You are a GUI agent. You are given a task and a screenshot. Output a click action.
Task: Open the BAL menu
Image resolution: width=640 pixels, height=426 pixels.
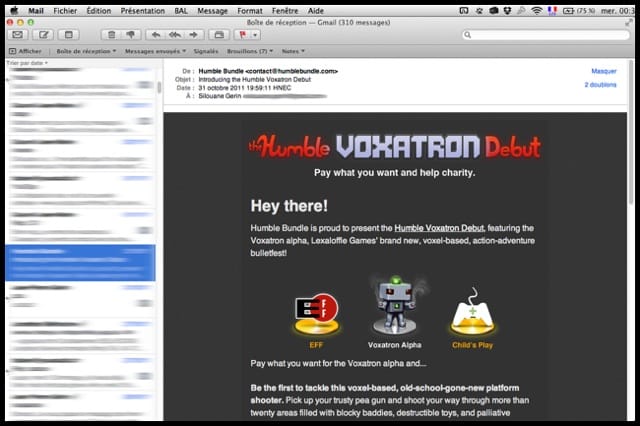pyautogui.click(x=181, y=11)
